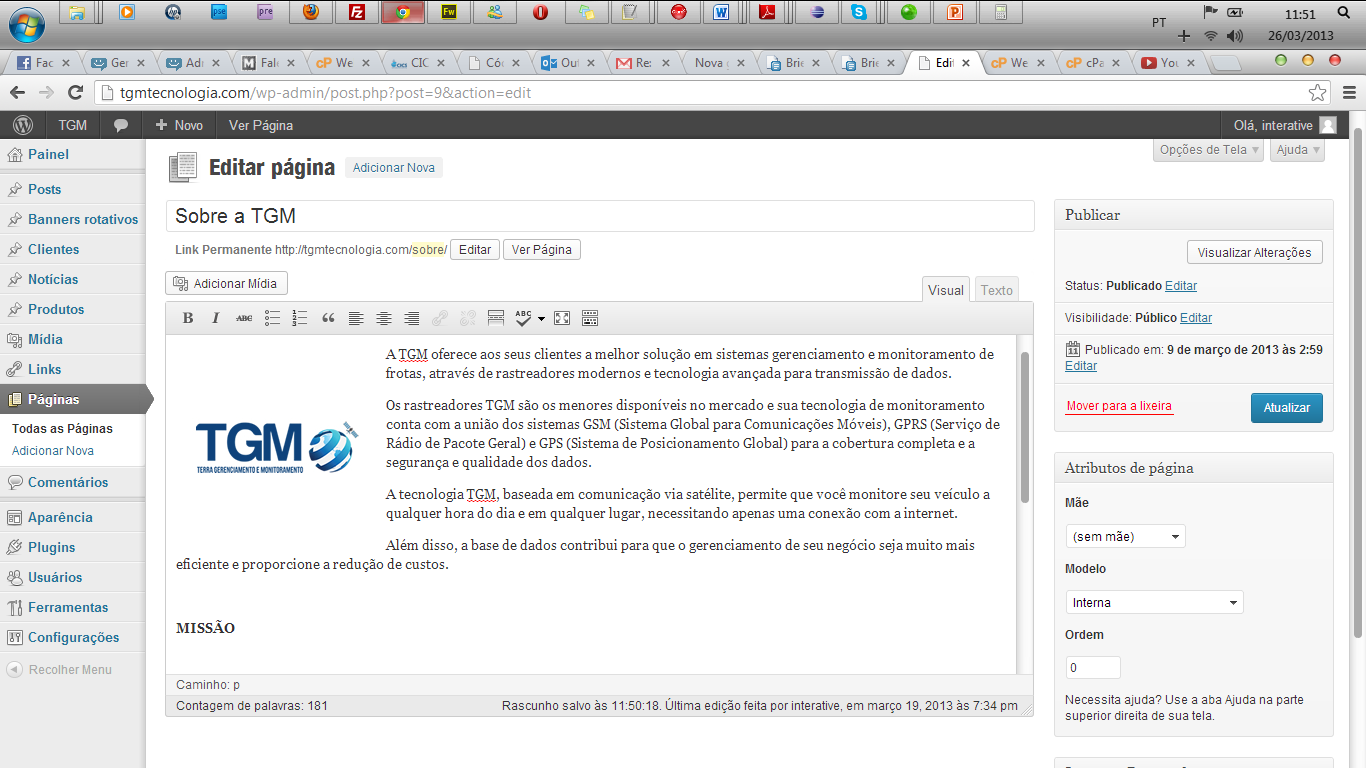Expand Opções de Tela panel
This screenshot has width=1366, height=768.
[1209, 150]
